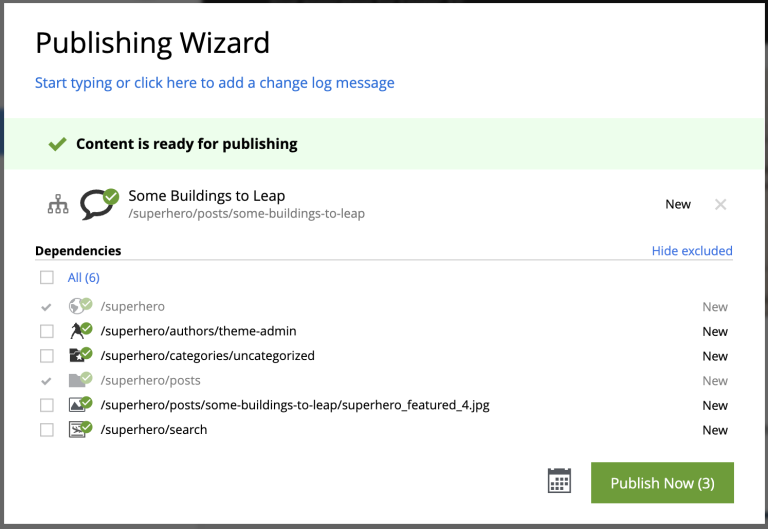The image size is (768, 529).
Task: Click the /superhero/posts folder icon
Action: (79, 380)
